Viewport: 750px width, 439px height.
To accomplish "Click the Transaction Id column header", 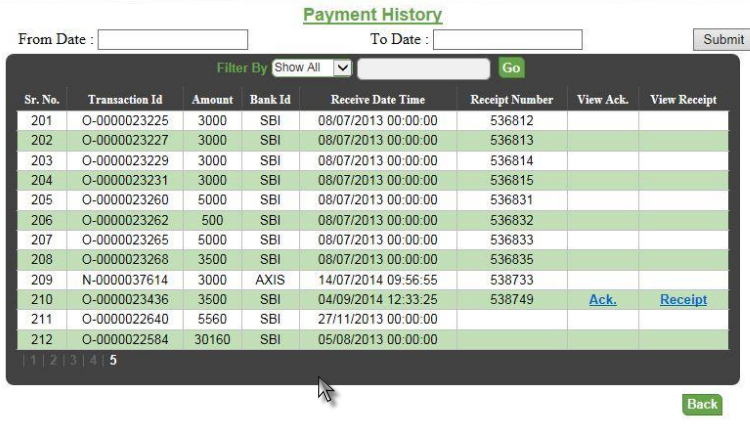I will pyautogui.click(x=125, y=99).
